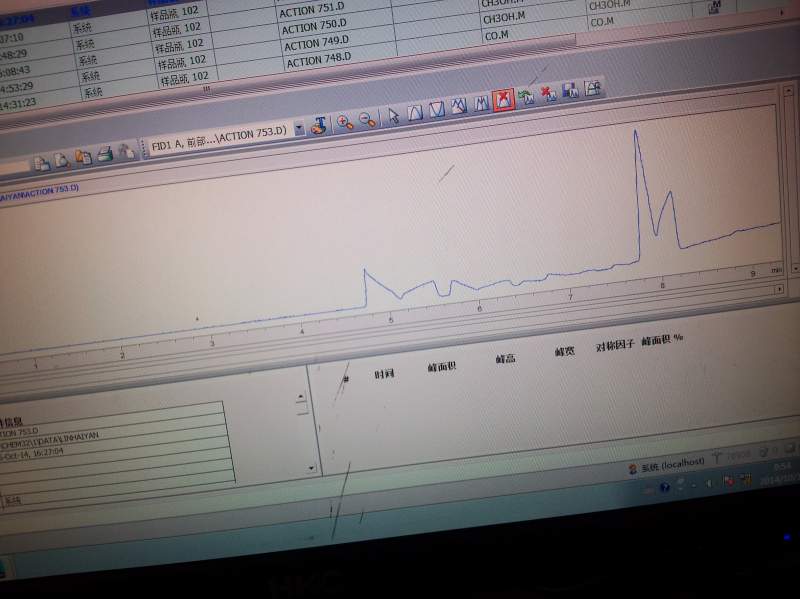800x599 pixels.
Task: Click the blue help icon in system tray
Action: coord(664,487)
